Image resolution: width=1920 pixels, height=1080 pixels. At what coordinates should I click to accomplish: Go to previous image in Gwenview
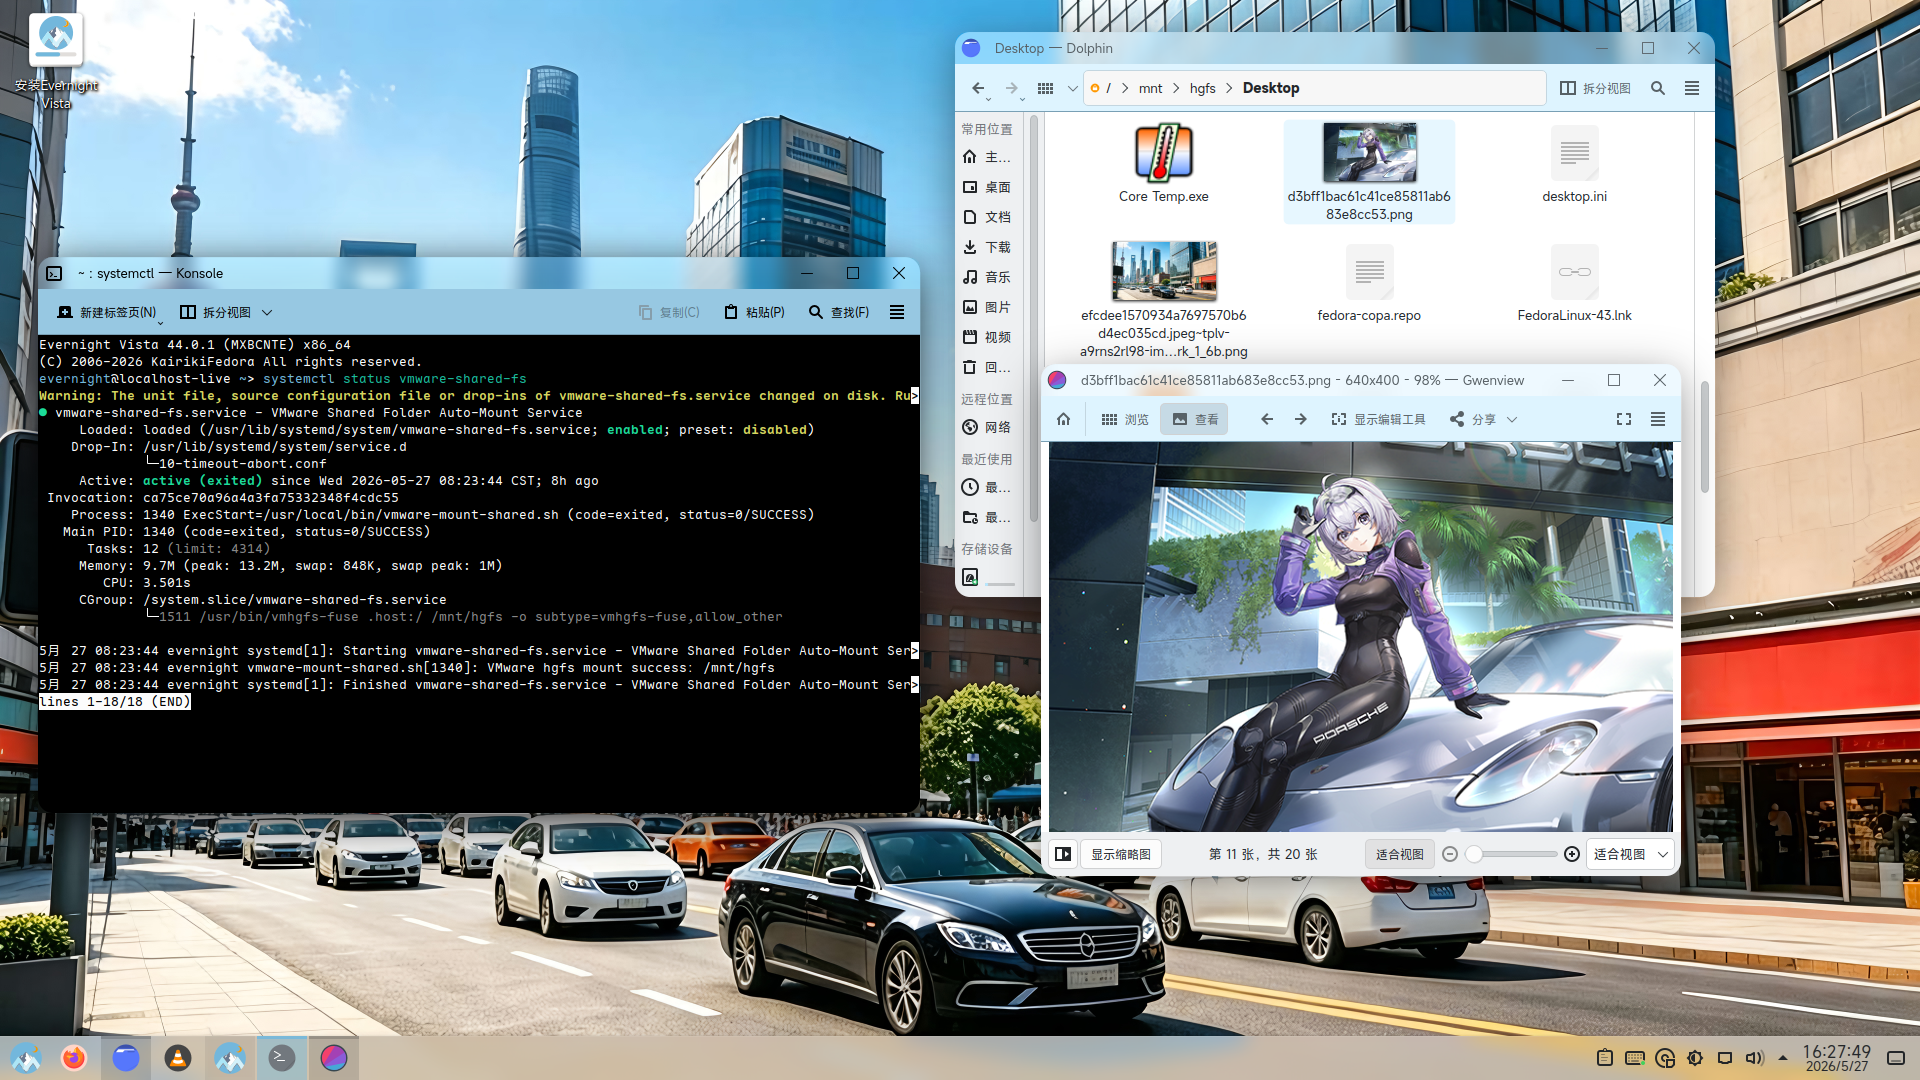click(1267, 420)
